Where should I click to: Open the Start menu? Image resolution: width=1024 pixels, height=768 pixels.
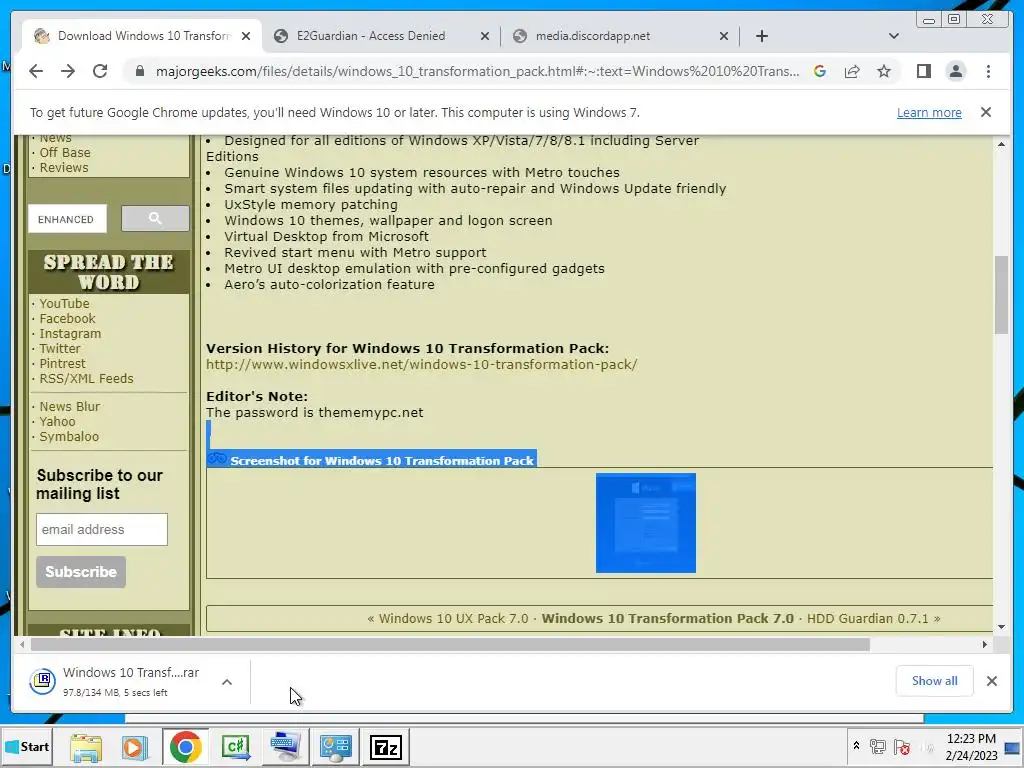coord(27,746)
